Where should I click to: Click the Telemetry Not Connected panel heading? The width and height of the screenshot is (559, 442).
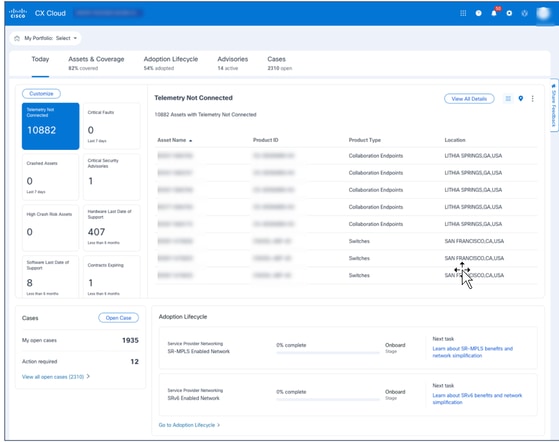[194, 98]
